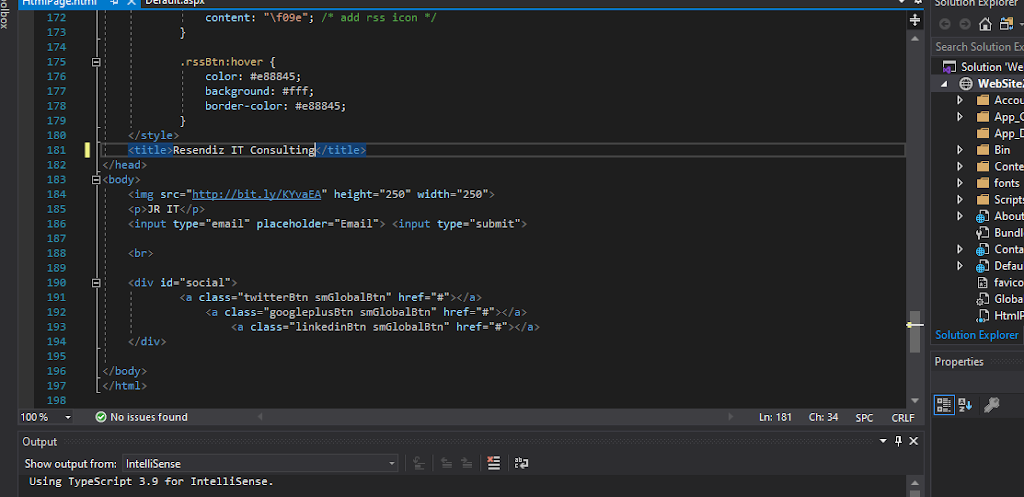Click the Properties panel title
The image size is (1024, 497).
click(x=959, y=362)
